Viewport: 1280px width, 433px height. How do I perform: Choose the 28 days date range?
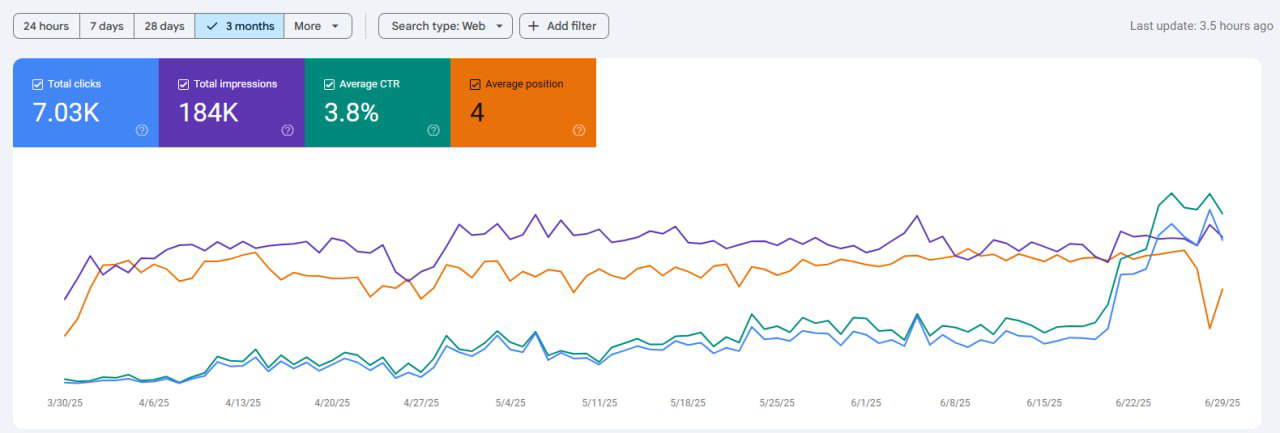point(164,26)
